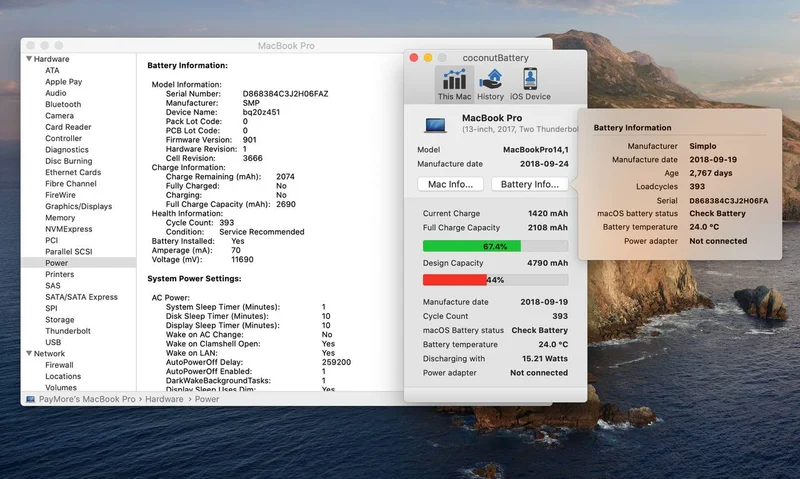Image resolution: width=800 pixels, height=479 pixels.
Task: Click Current Charge value 1420 mAh
Action: (548, 213)
